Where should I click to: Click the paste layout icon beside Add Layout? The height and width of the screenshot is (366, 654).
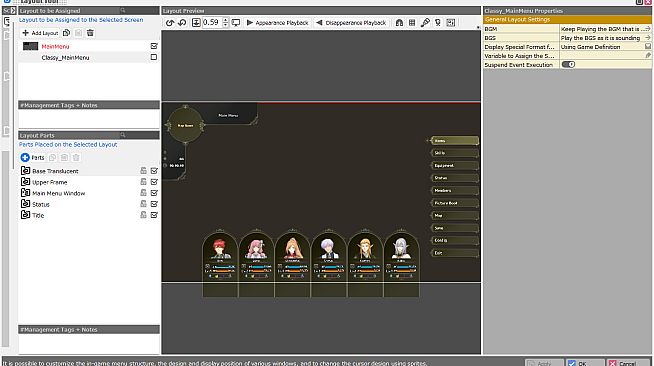[x=78, y=33]
